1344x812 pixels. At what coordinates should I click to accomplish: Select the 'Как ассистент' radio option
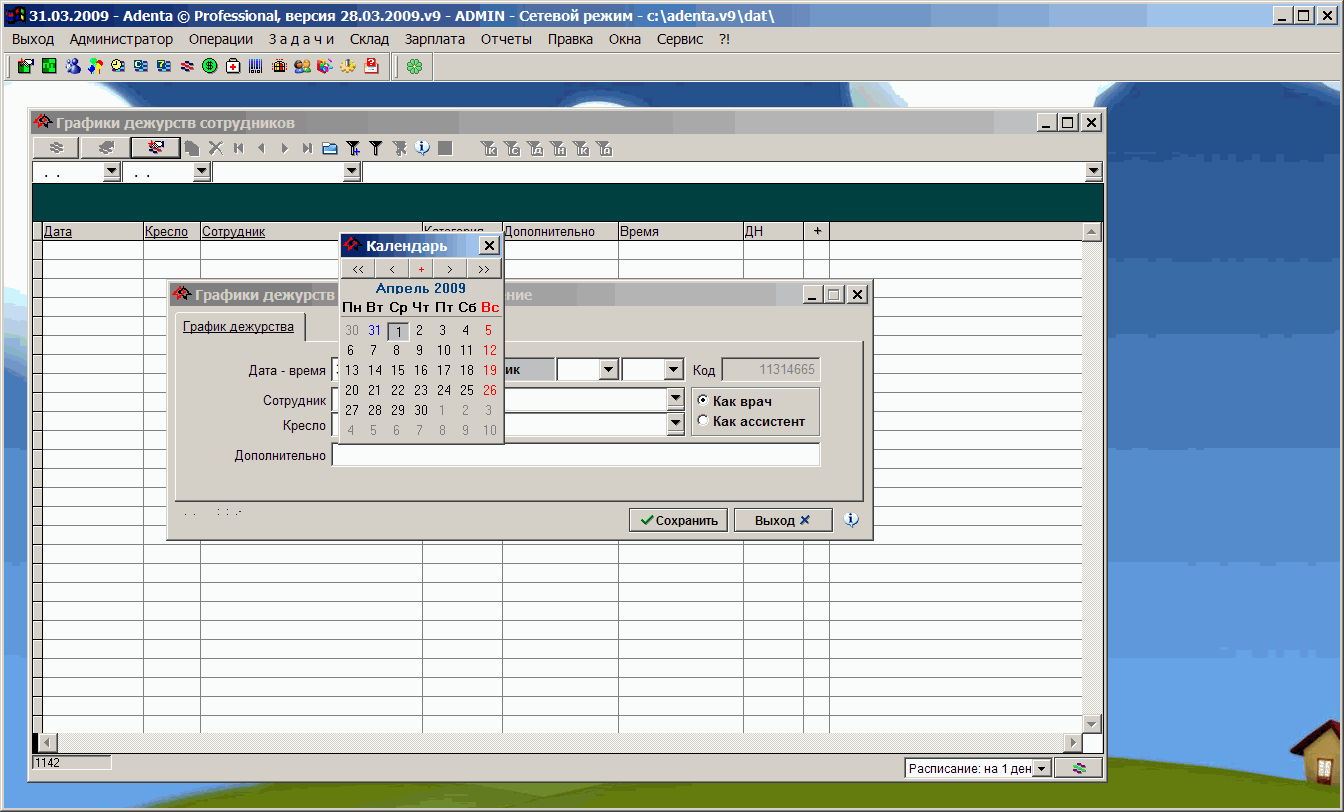click(x=703, y=421)
